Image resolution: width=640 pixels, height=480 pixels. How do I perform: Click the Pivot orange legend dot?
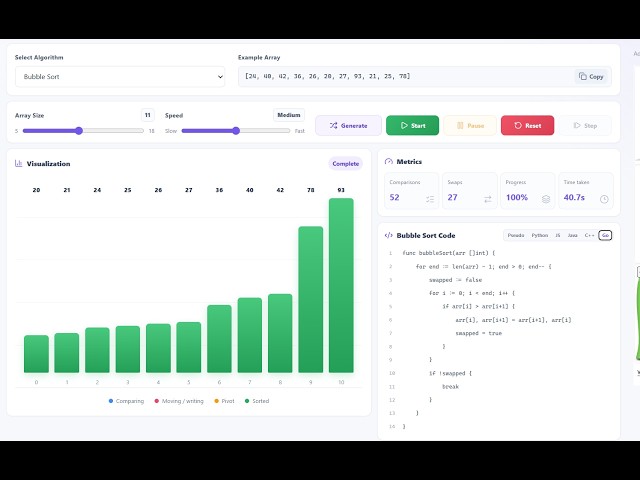pos(216,401)
